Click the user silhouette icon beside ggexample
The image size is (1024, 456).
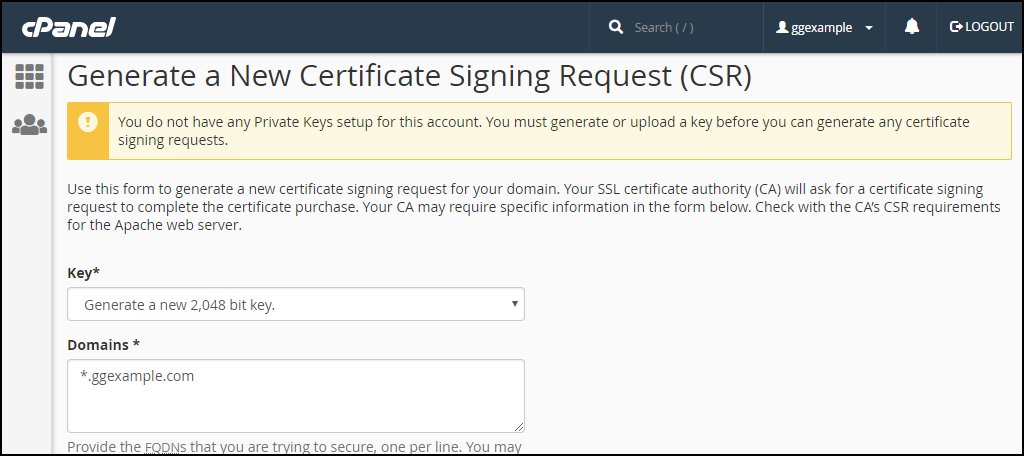782,27
